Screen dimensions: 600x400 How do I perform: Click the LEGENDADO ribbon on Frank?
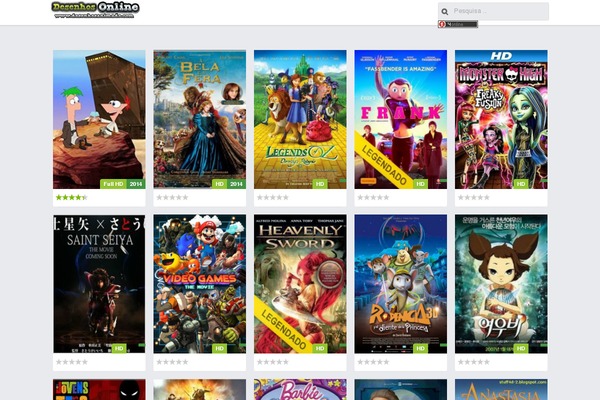pos(383,164)
